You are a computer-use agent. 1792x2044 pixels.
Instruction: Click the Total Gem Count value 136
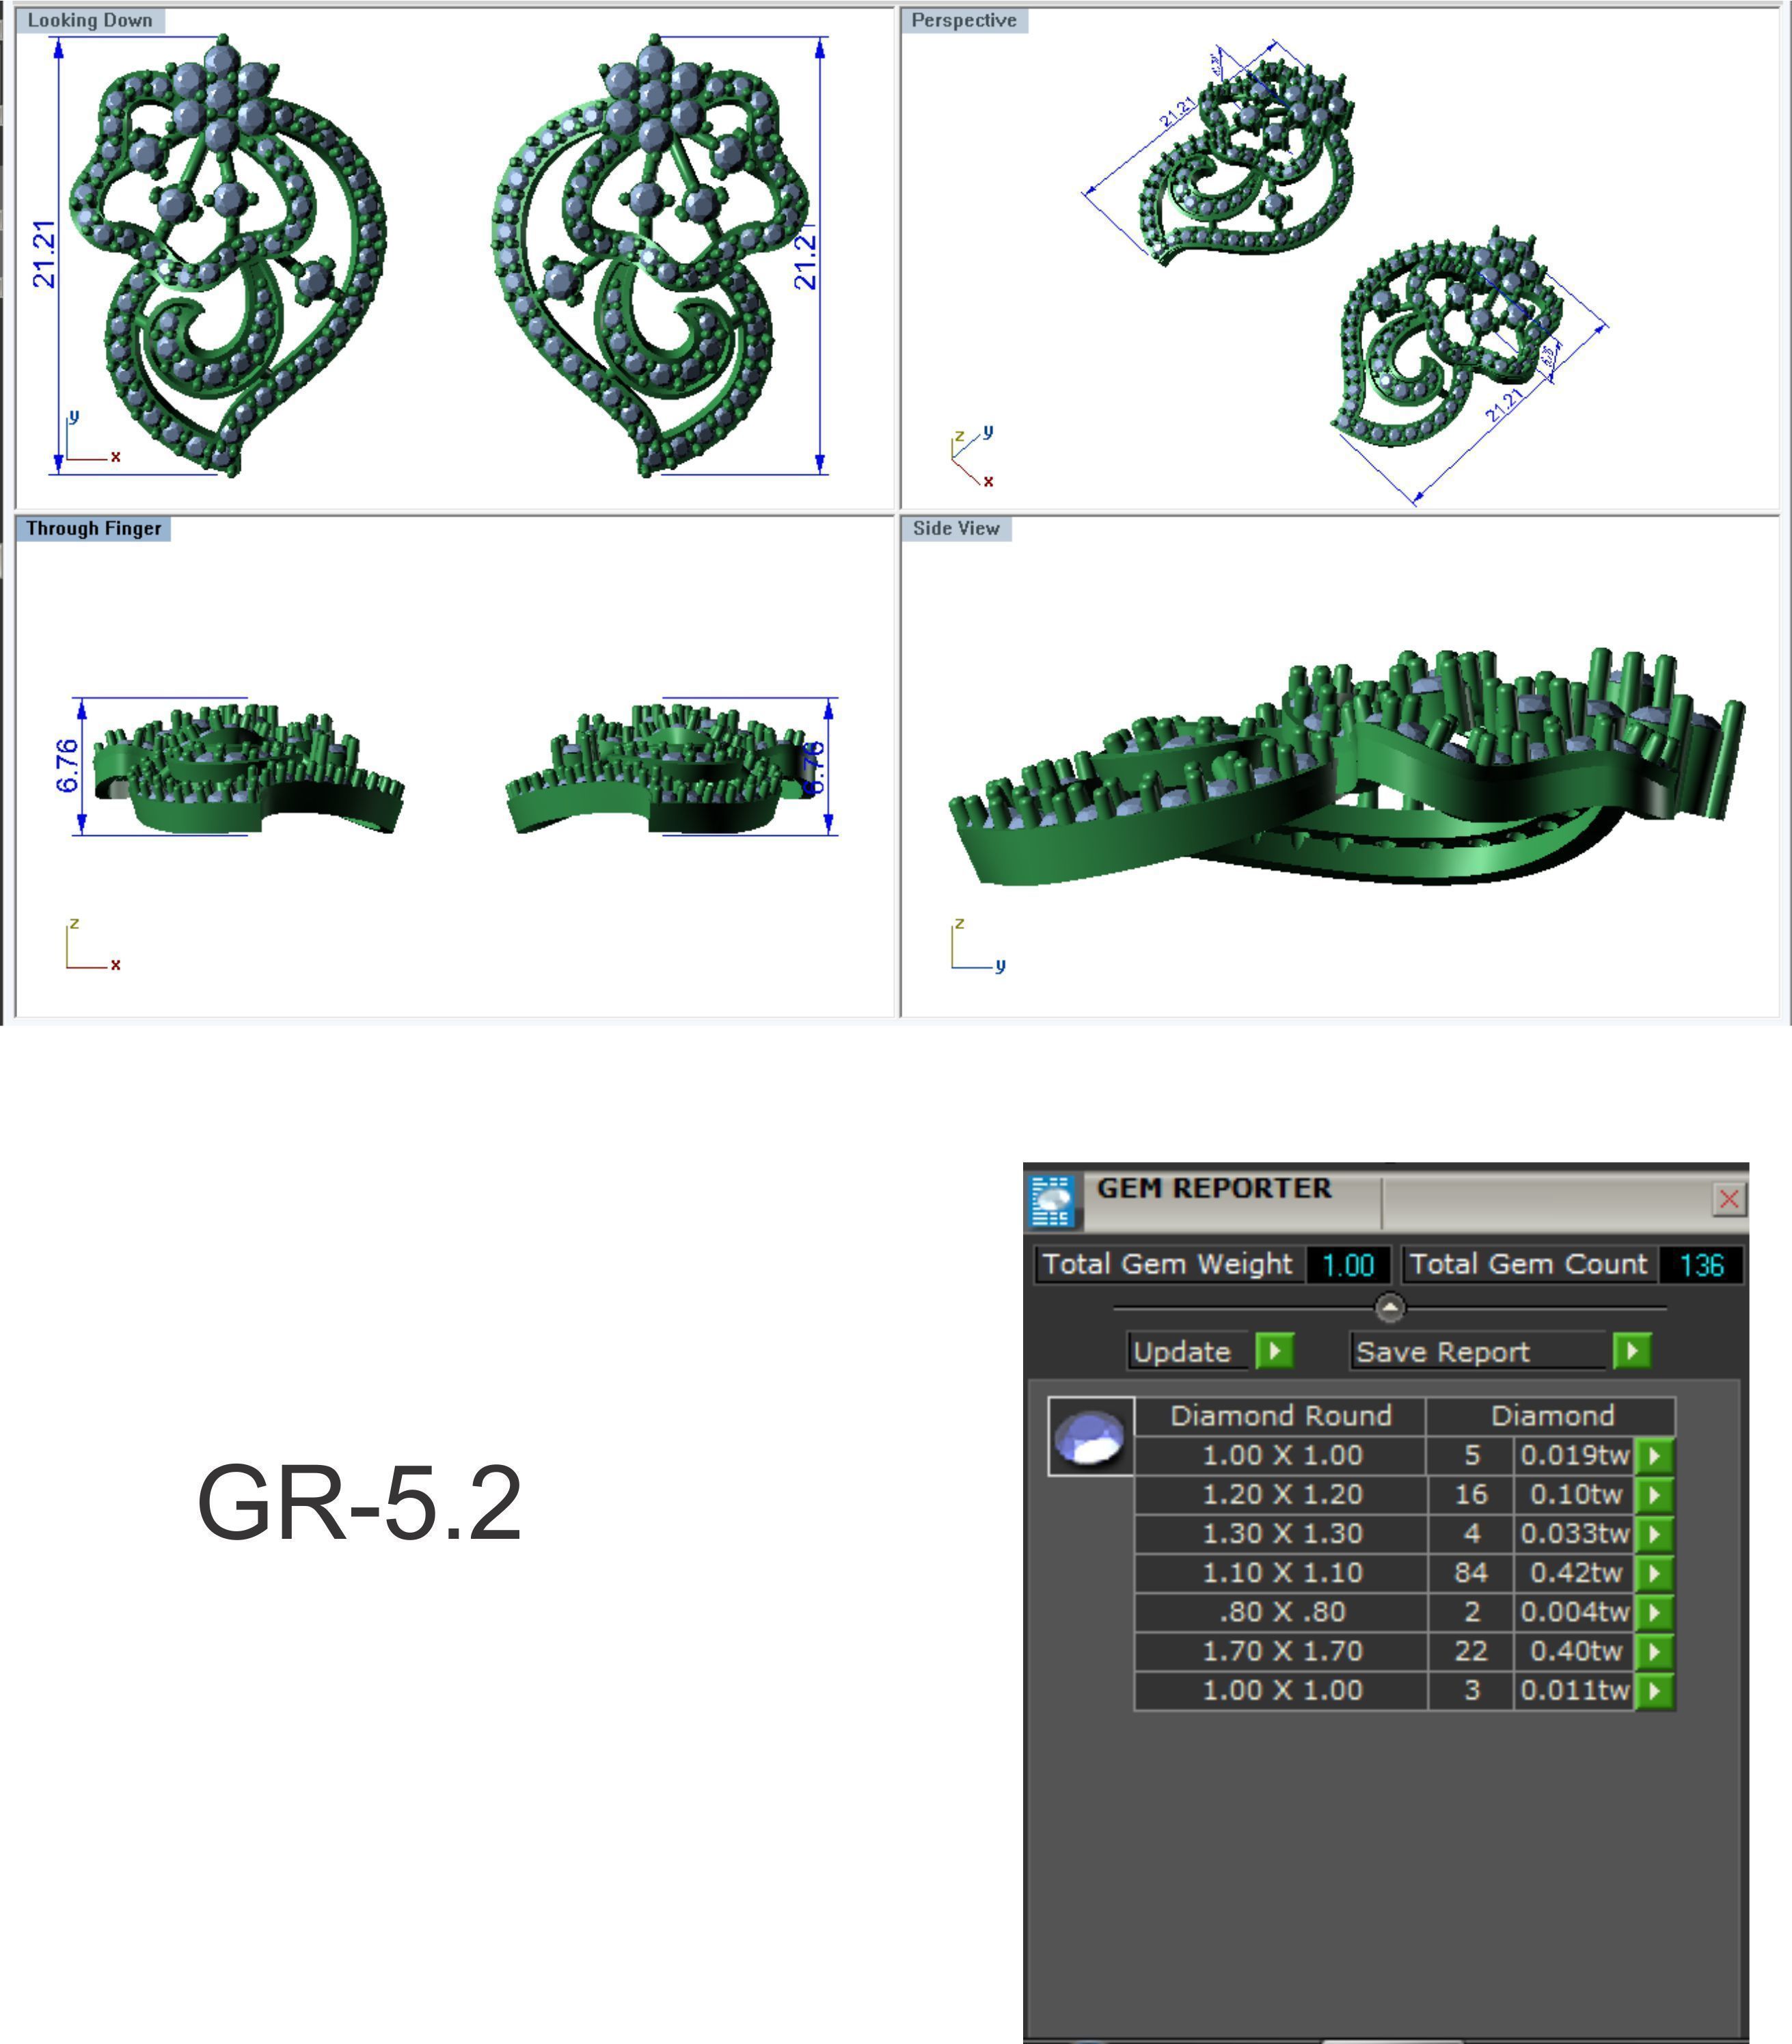coord(1701,1265)
